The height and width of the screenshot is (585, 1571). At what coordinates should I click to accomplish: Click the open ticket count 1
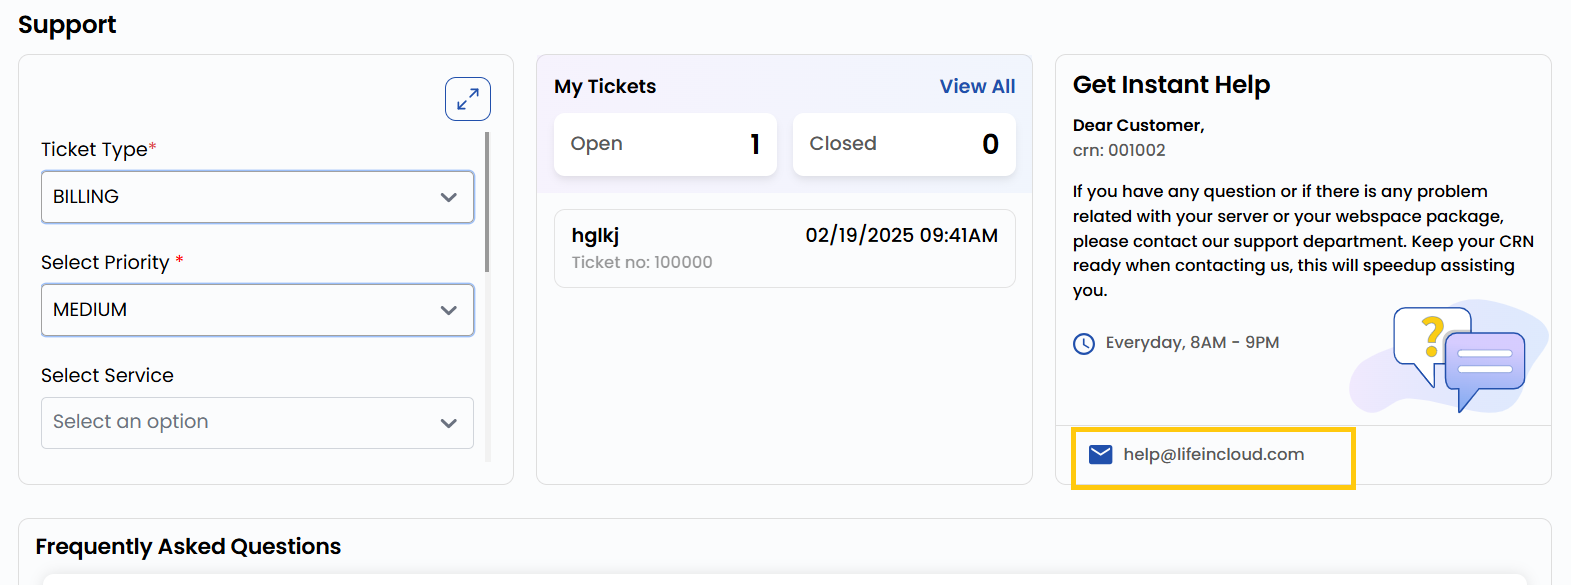click(x=755, y=145)
